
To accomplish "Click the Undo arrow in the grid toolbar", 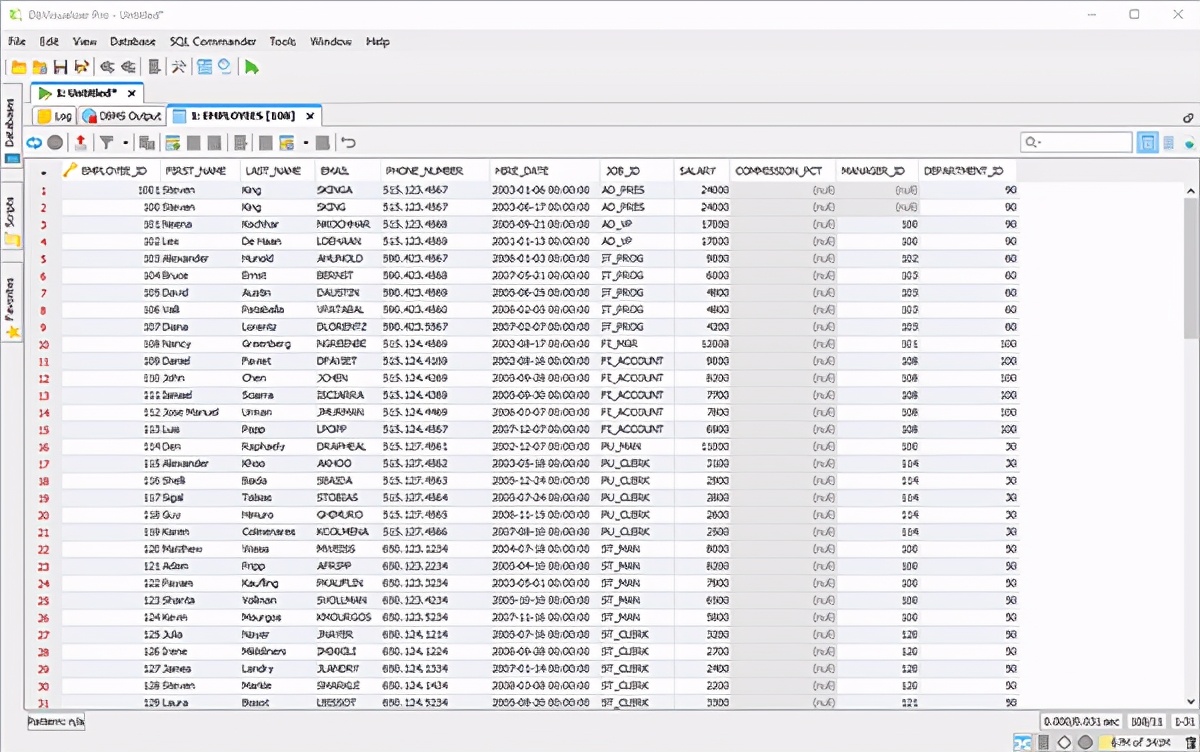I will coord(348,143).
